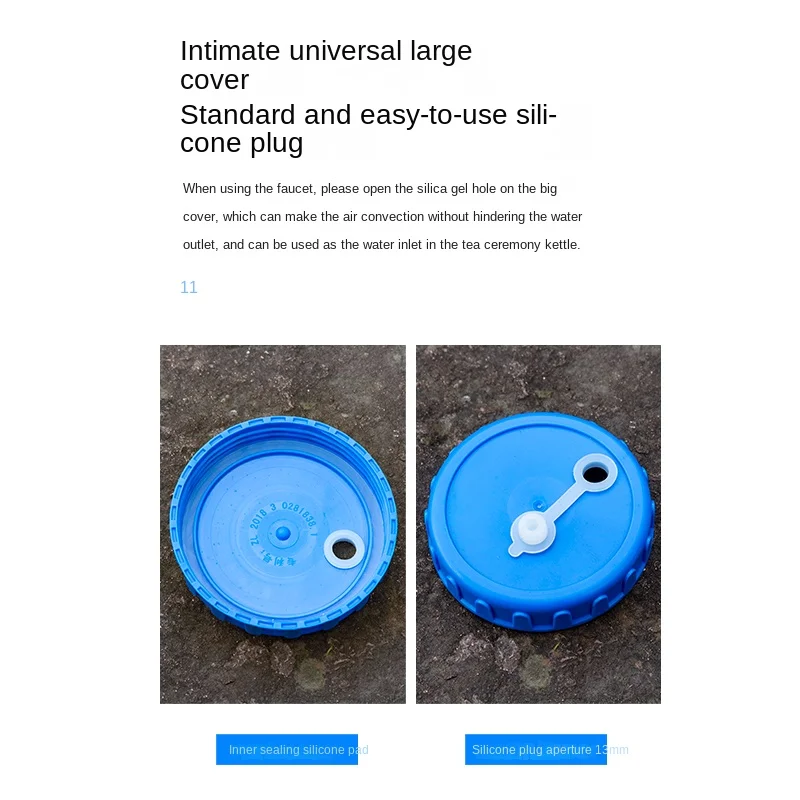This screenshot has height=800, width=800.
Task: Click the 'Inner sealing silicone pad' label
Action: click(x=298, y=749)
